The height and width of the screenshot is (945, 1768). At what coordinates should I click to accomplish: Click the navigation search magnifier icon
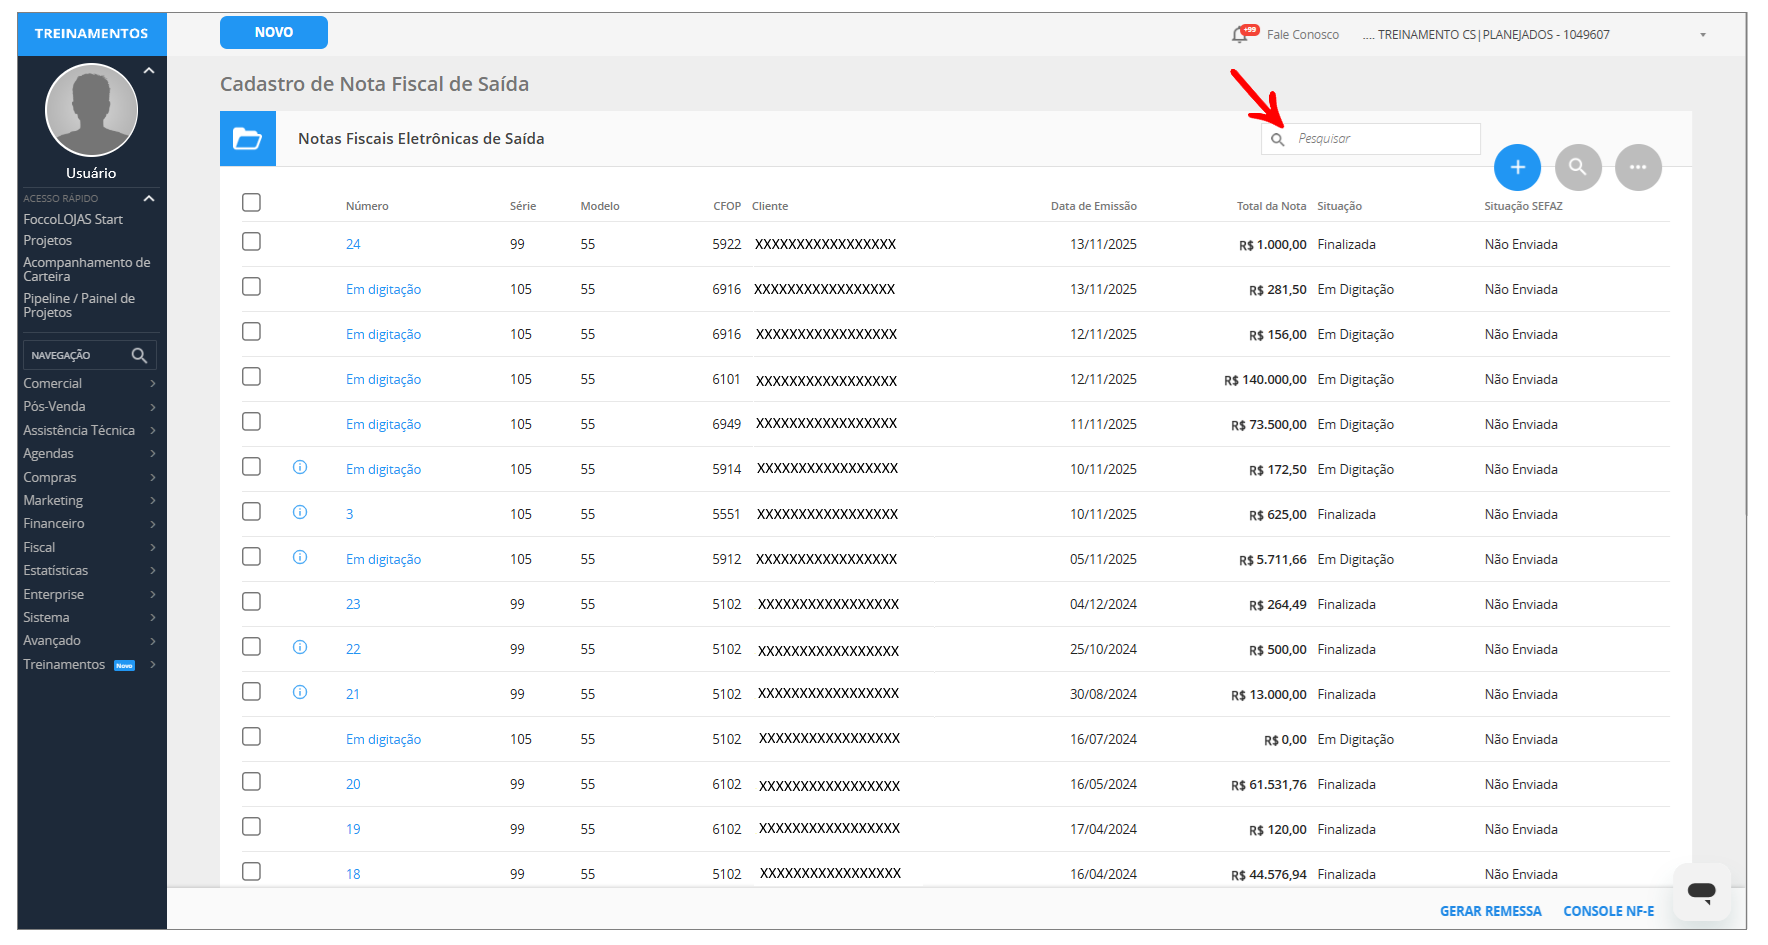[x=139, y=356]
